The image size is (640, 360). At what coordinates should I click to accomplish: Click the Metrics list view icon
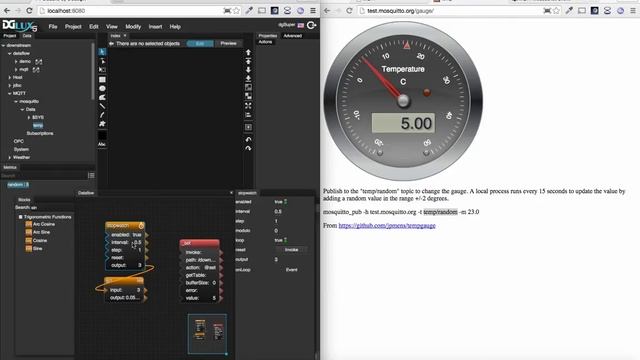(91, 175)
